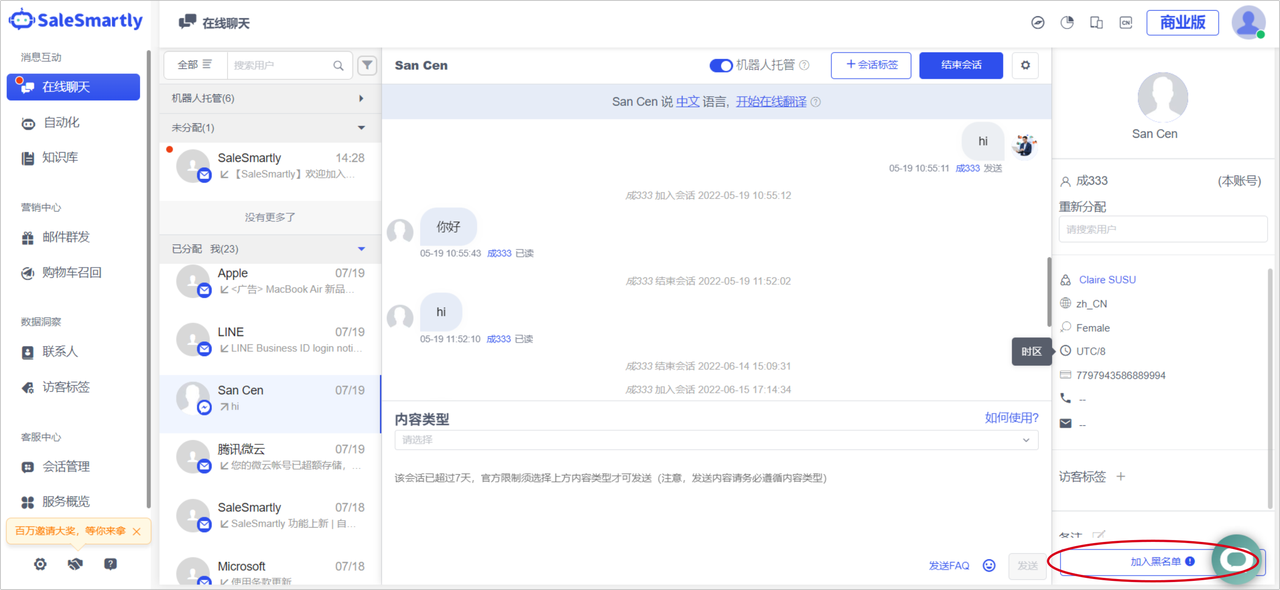Expand the 机器人托管(6) group
The image size is (1280, 590).
361,98
